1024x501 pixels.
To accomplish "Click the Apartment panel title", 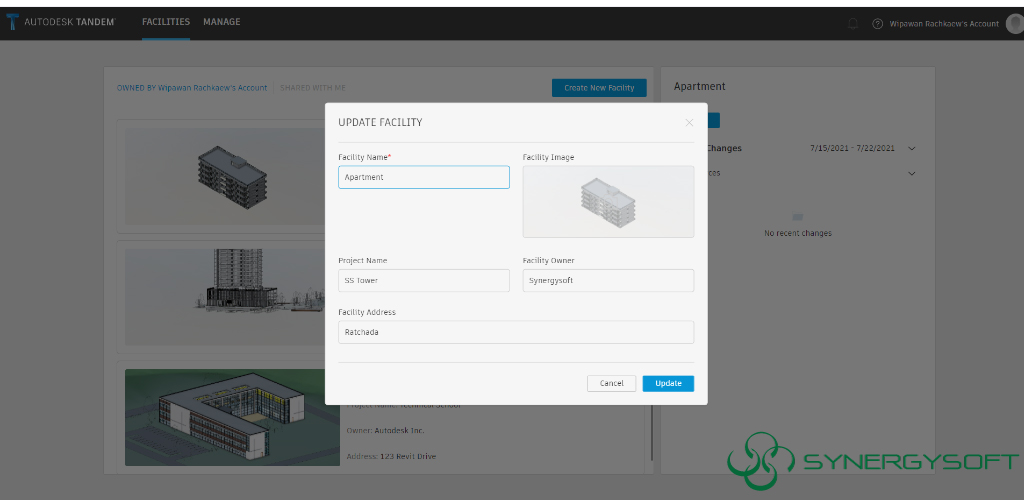I will [x=699, y=86].
